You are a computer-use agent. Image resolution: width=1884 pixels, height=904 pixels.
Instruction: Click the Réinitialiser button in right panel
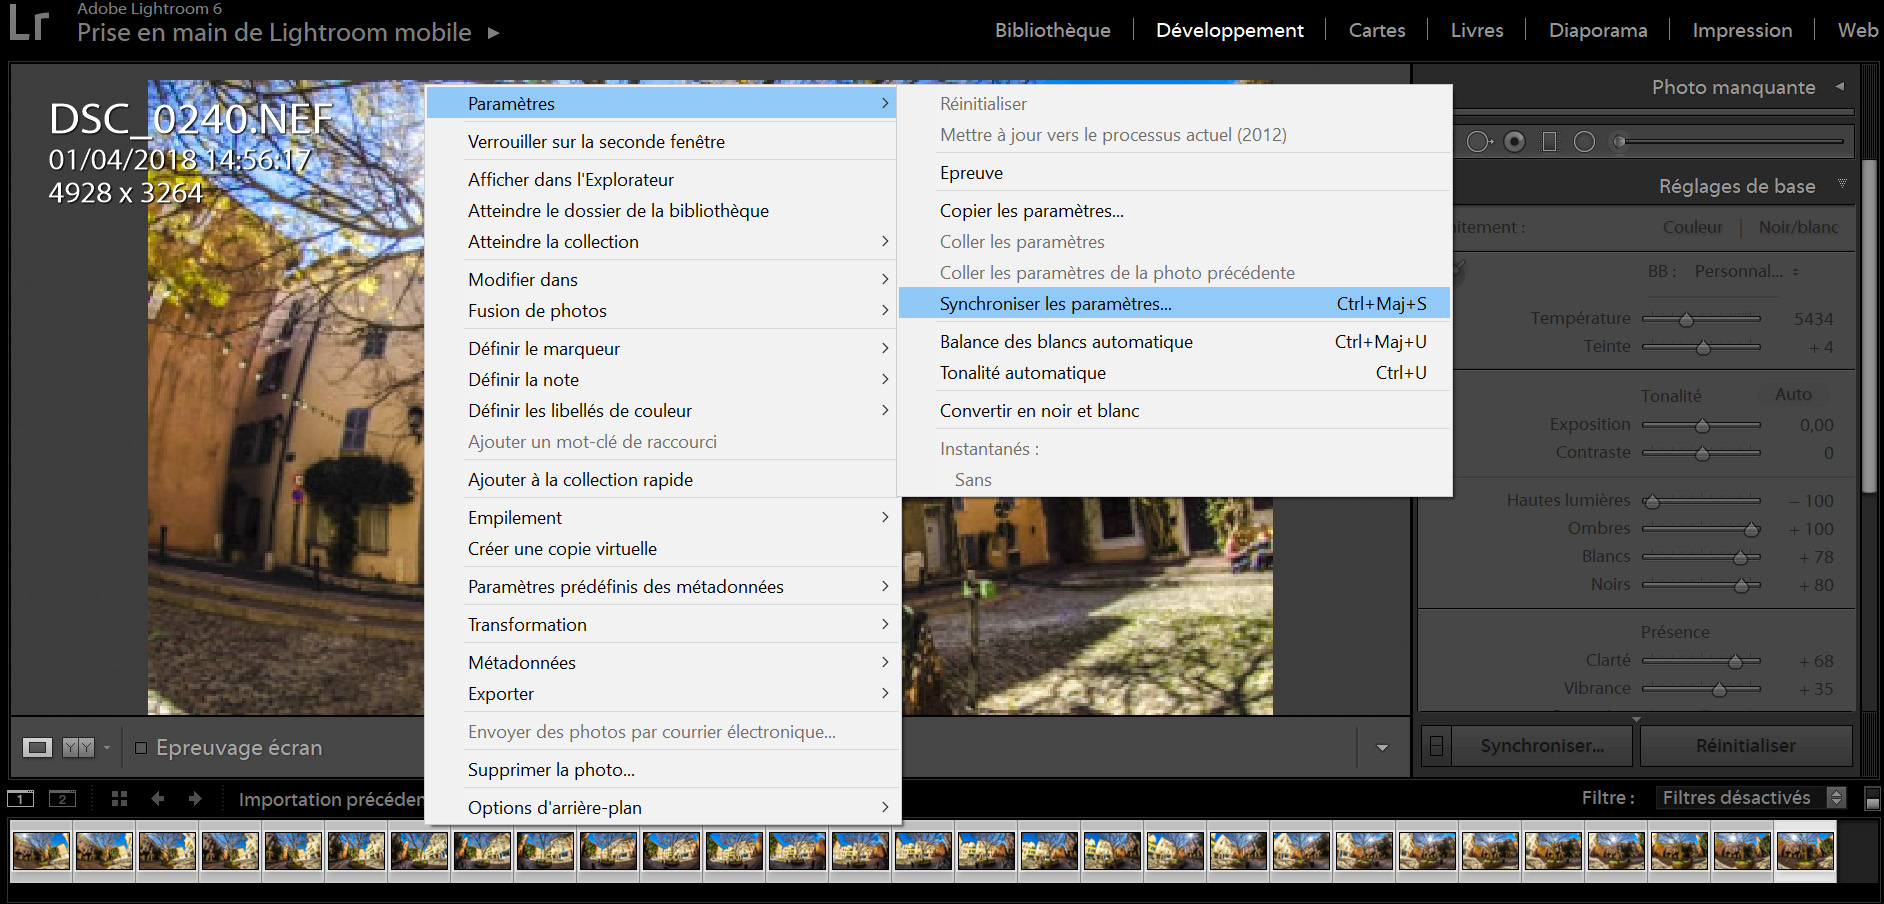pyautogui.click(x=1746, y=746)
